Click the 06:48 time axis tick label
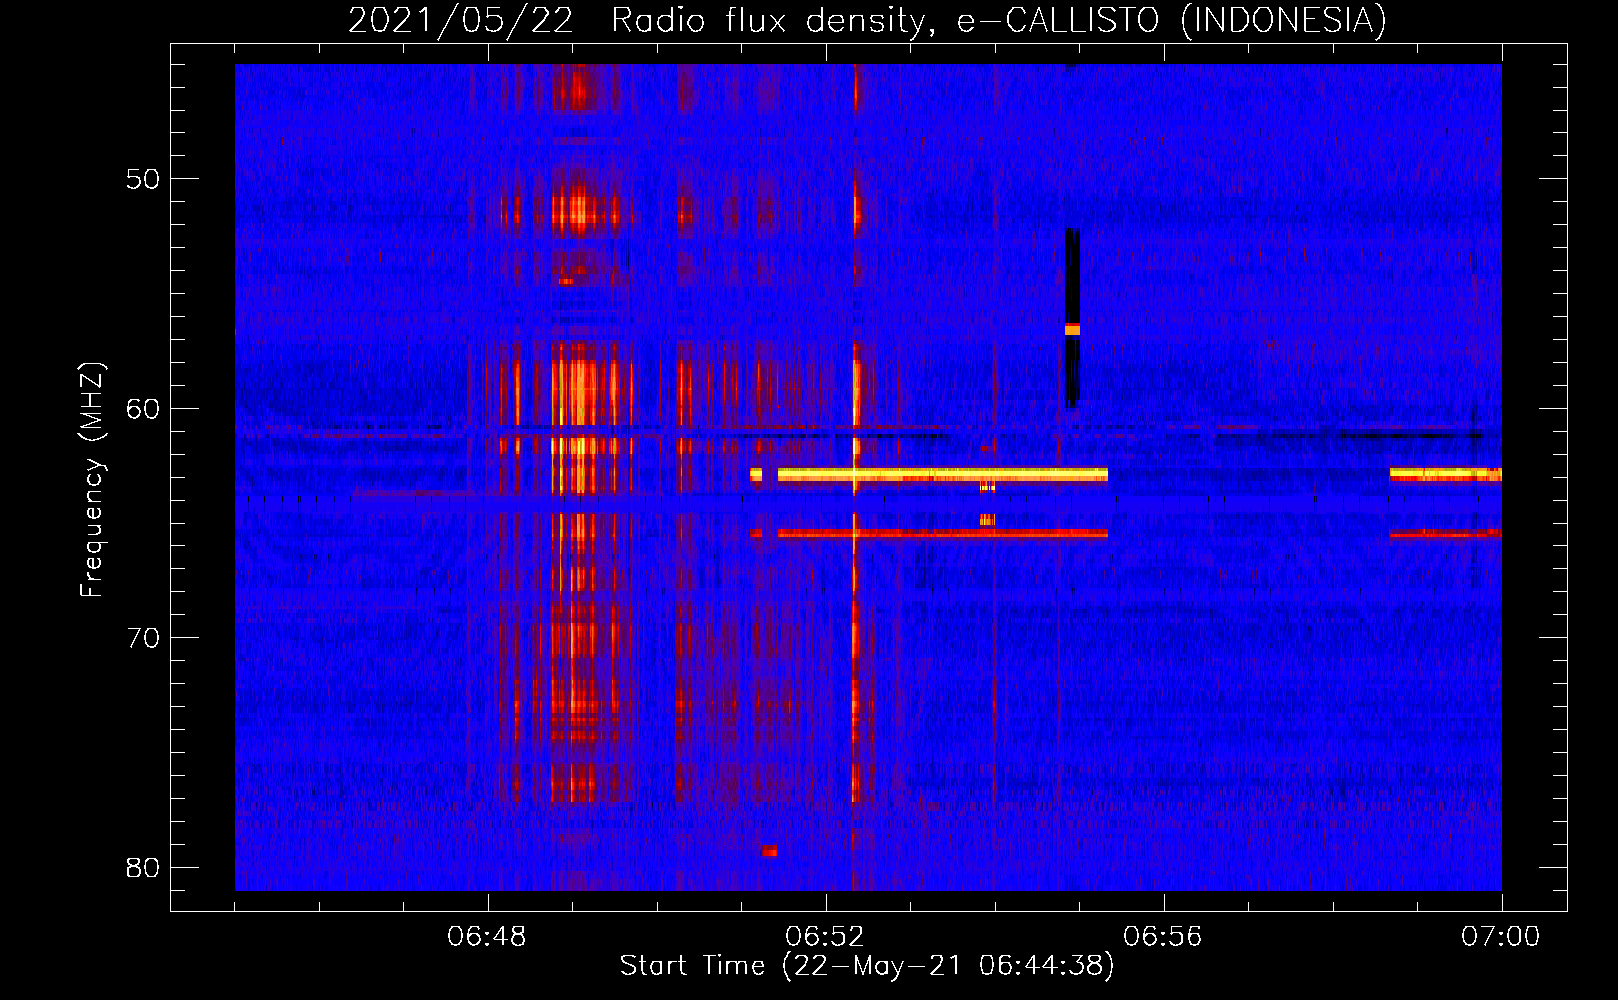The image size is (1618, 1000). [487, 937]
